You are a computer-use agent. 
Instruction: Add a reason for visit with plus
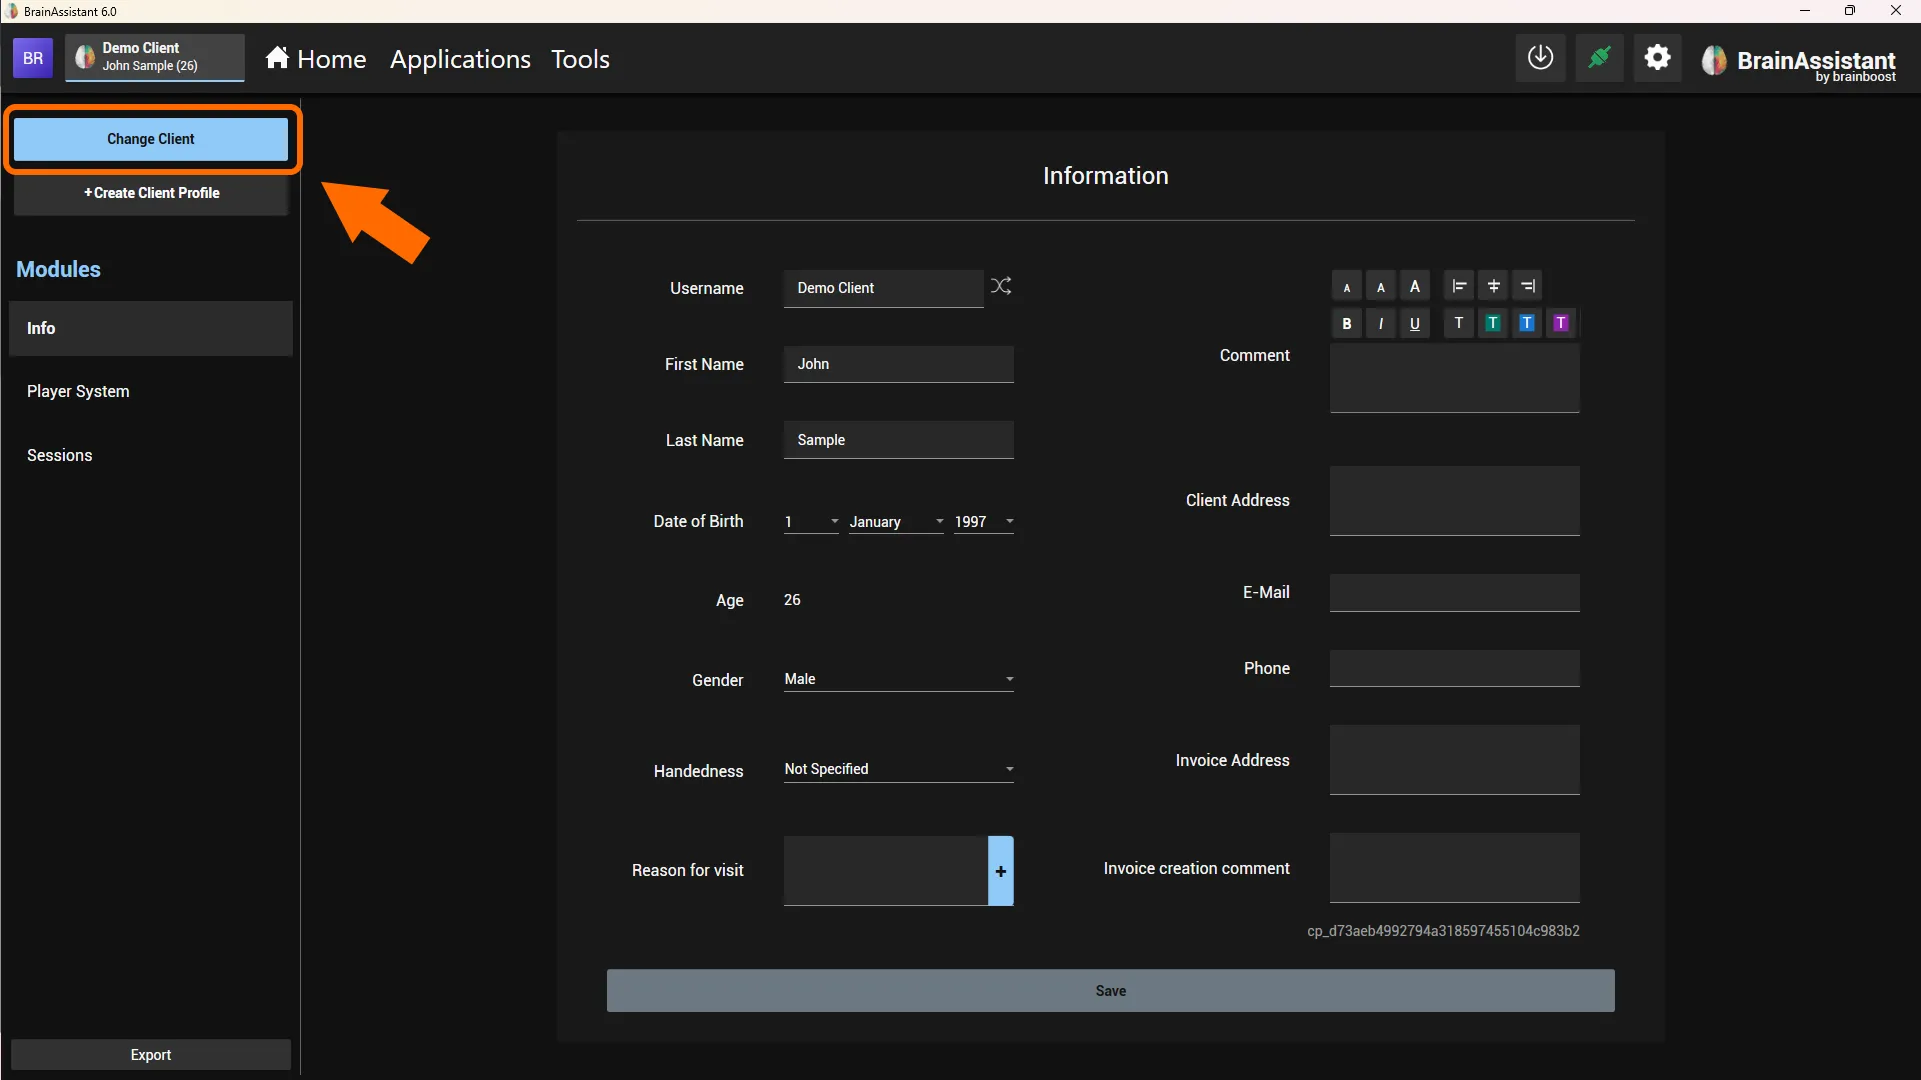click(1001, 871)
